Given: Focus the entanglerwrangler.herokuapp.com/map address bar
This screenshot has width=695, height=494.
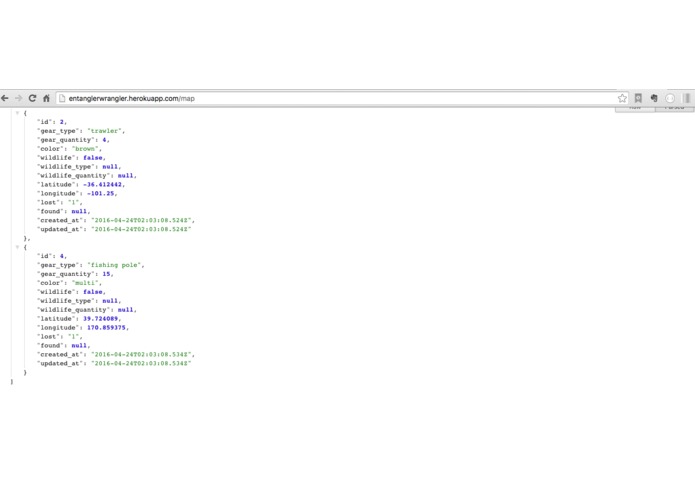Looking at the screenshot, I should click(x=341, y=98).
